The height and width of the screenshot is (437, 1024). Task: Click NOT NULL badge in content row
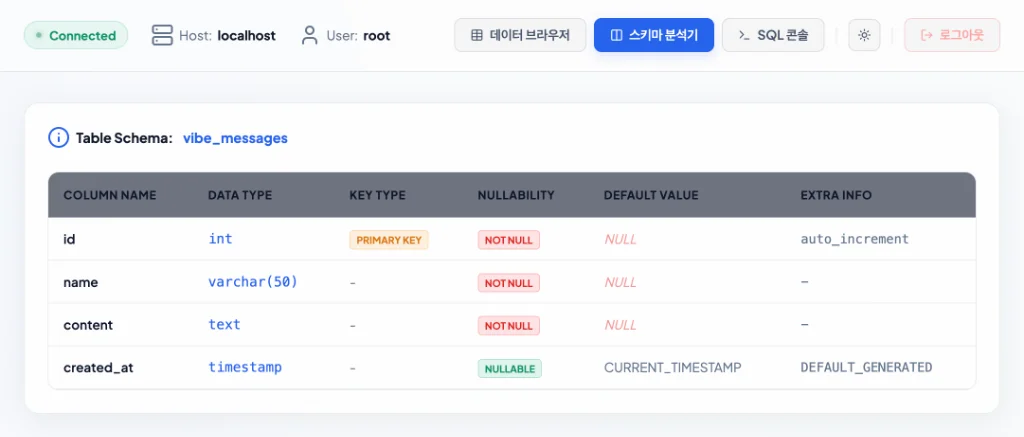pyautogui.click(x=509, y=325)
